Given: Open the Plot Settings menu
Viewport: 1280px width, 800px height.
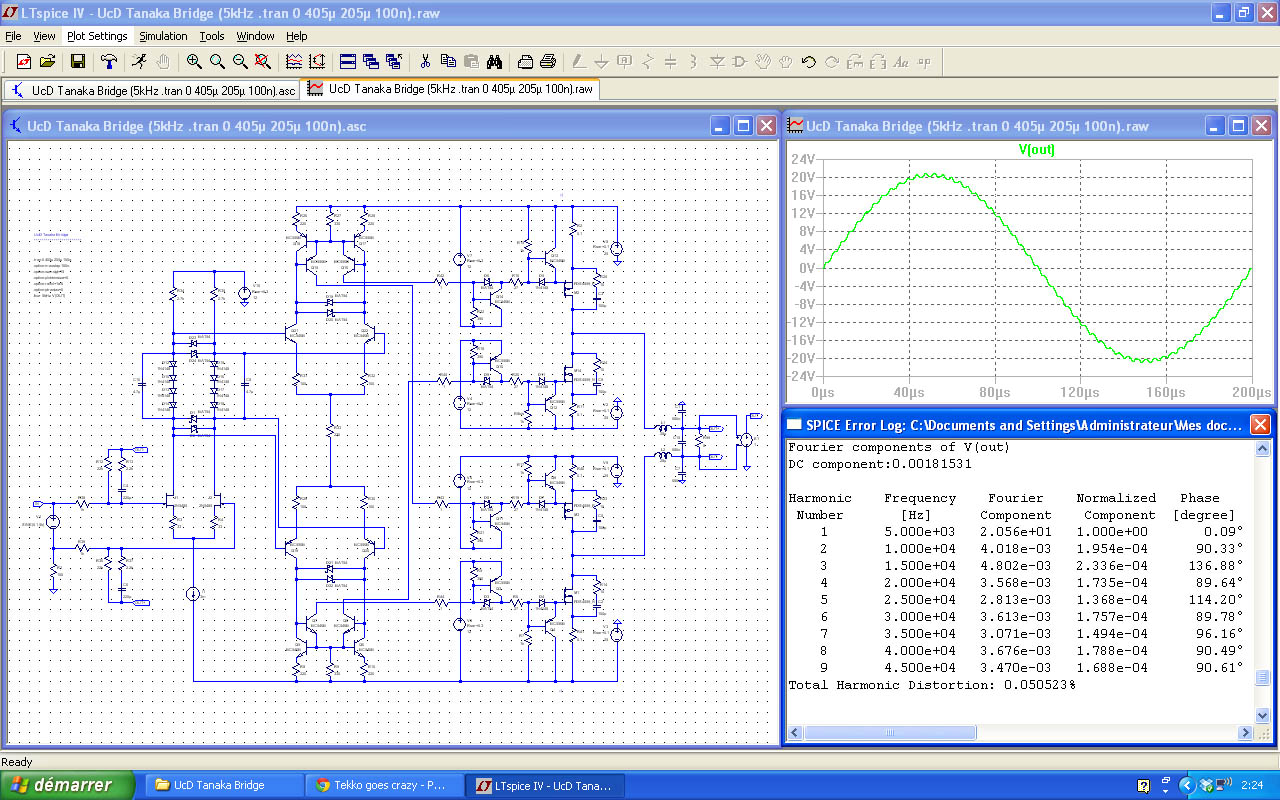Looking at the screenshot, I should pos(97,36).
